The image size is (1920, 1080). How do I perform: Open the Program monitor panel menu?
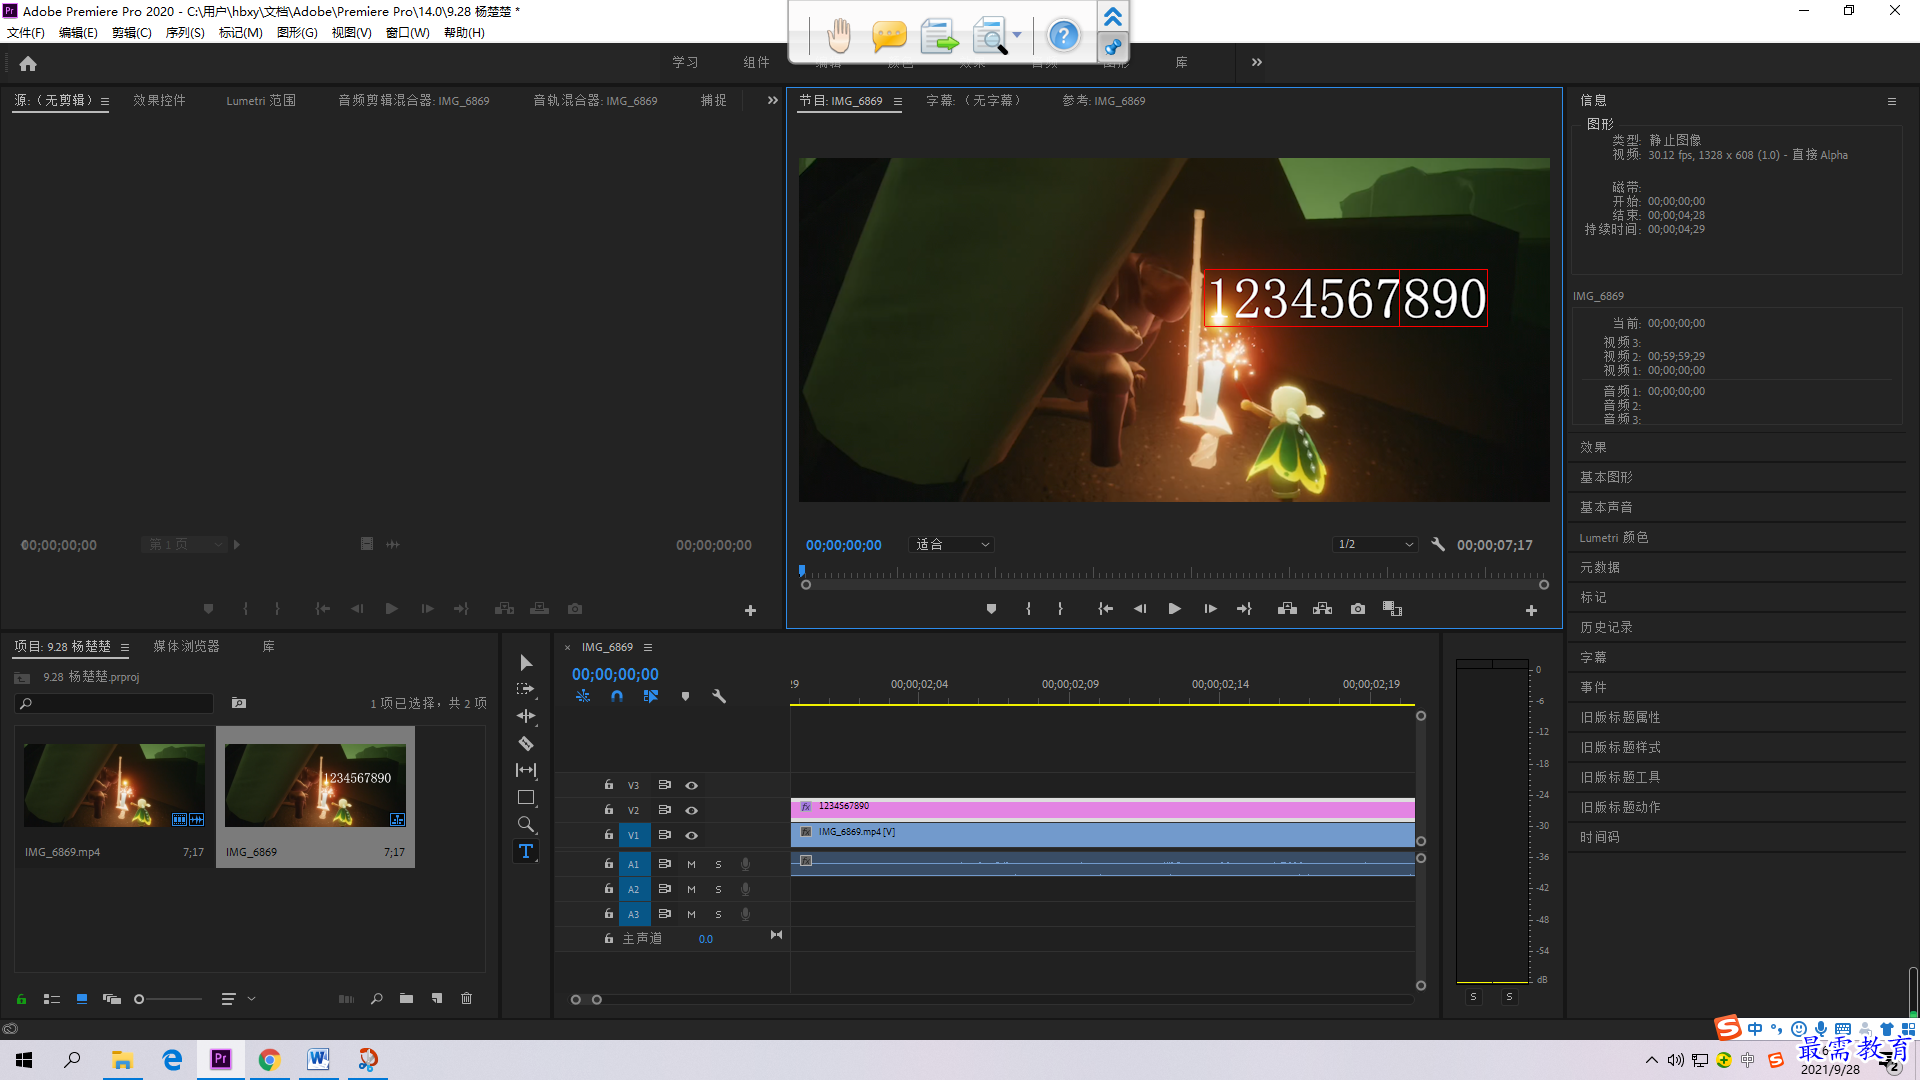point(898,102)
